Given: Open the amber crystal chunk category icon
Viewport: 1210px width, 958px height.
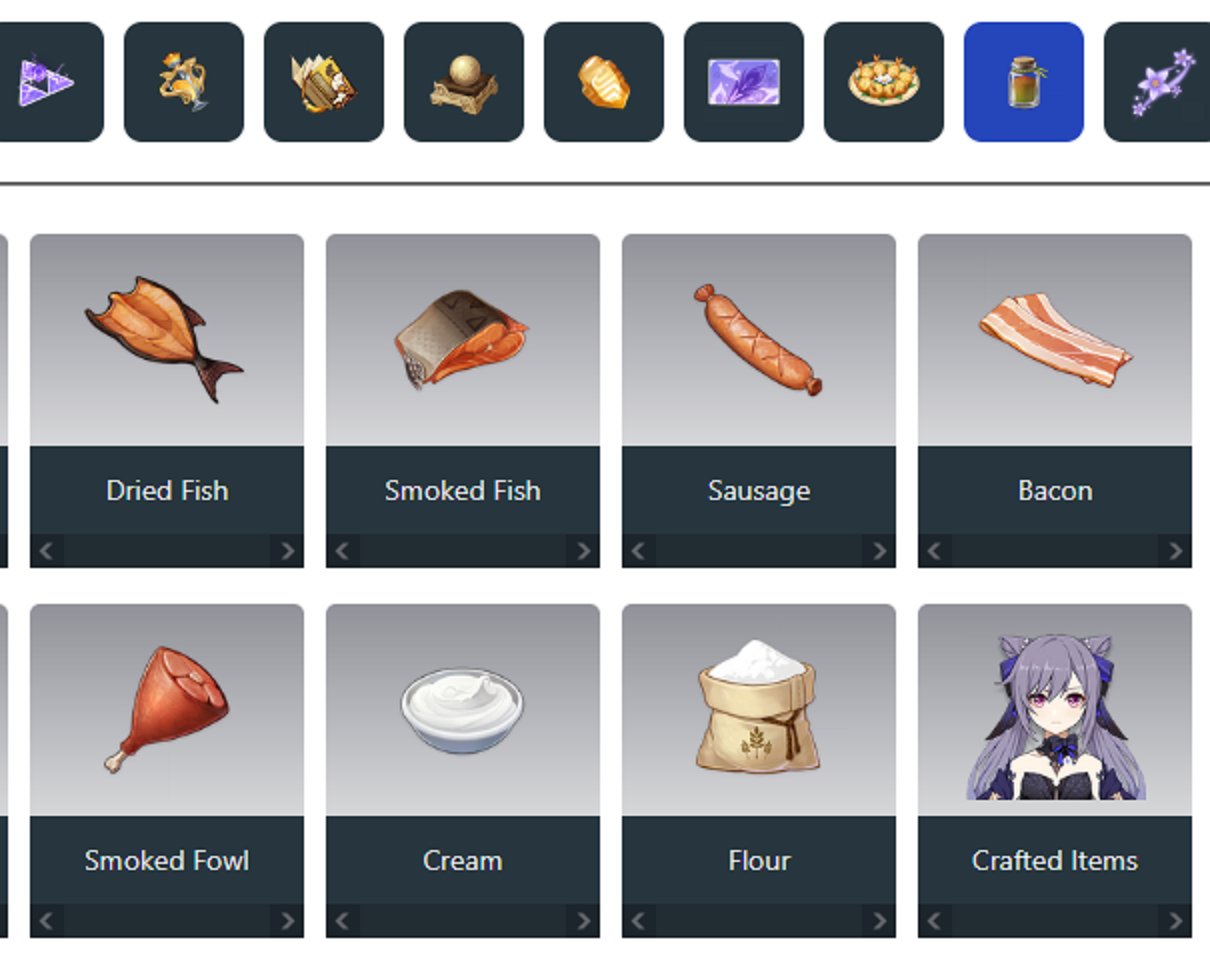Looking at the screenshot, I should point(603,82).
